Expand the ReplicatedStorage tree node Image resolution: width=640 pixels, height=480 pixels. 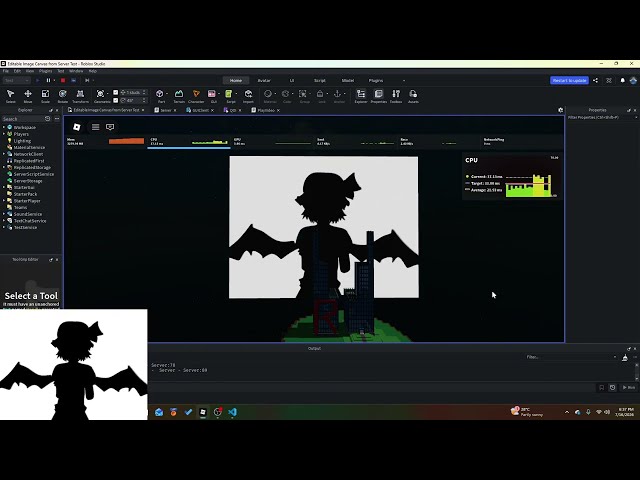pos(4,167)
